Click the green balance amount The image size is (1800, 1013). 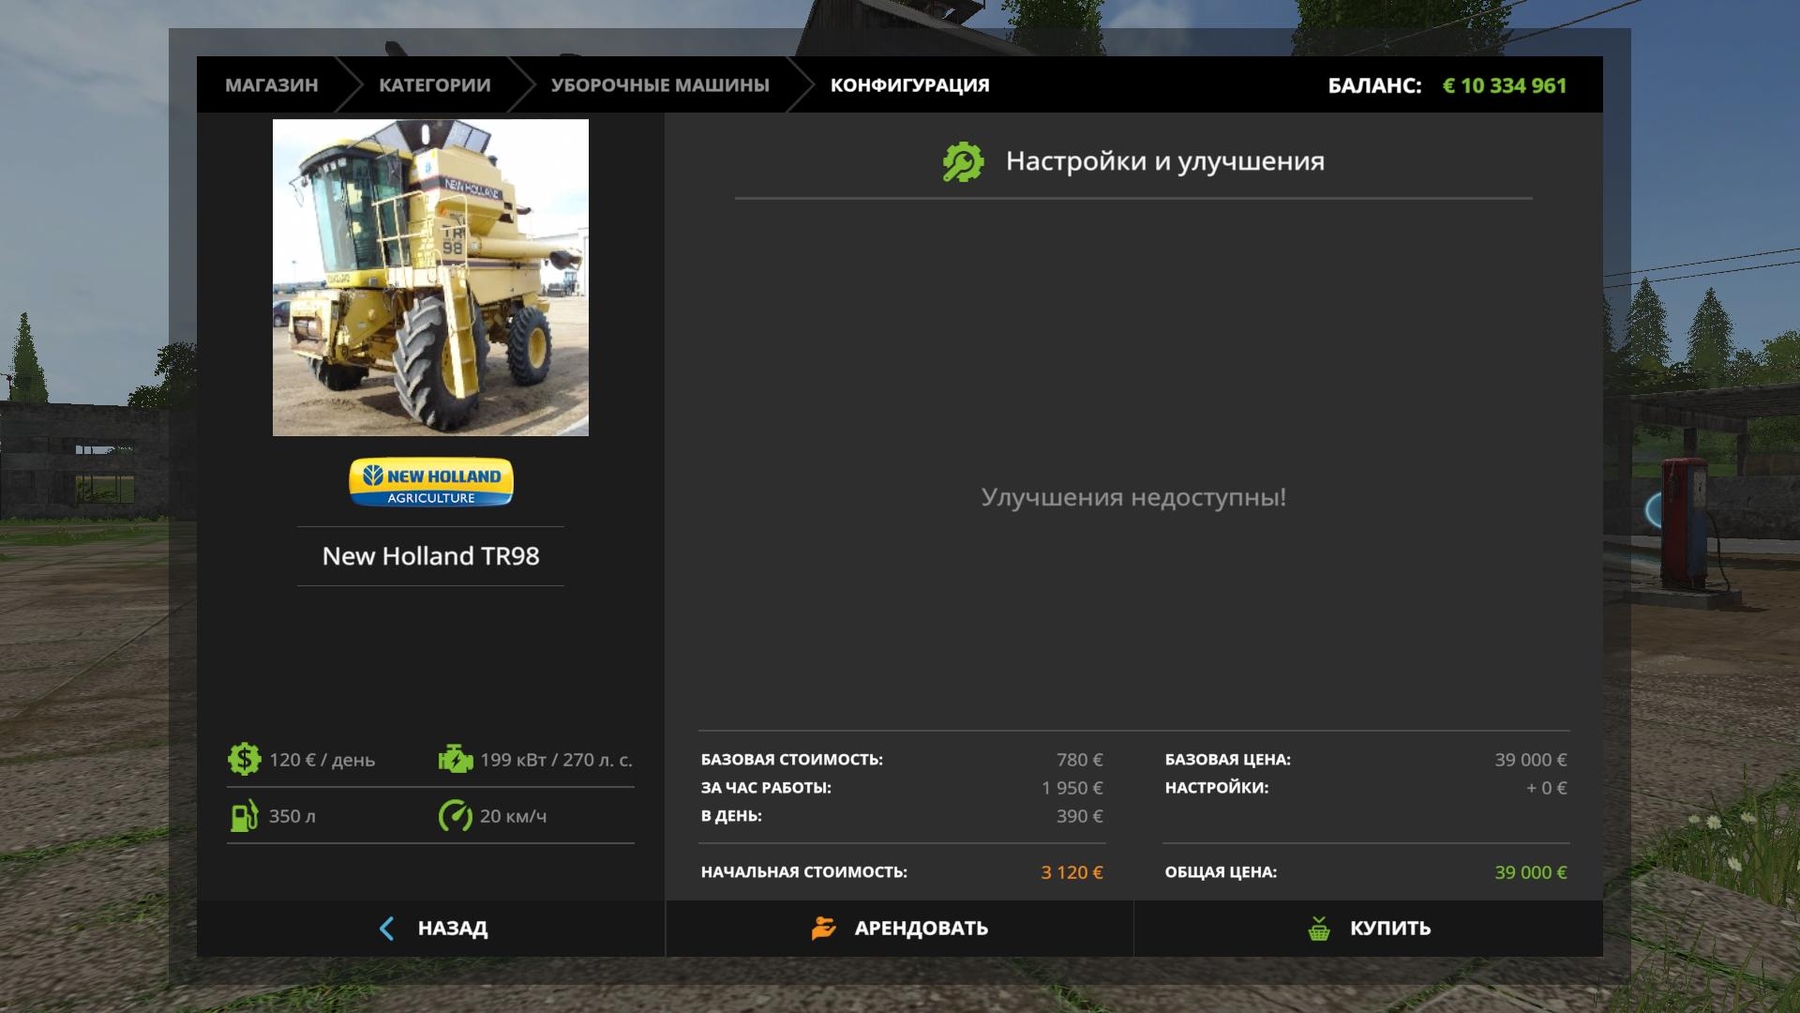1504,85
